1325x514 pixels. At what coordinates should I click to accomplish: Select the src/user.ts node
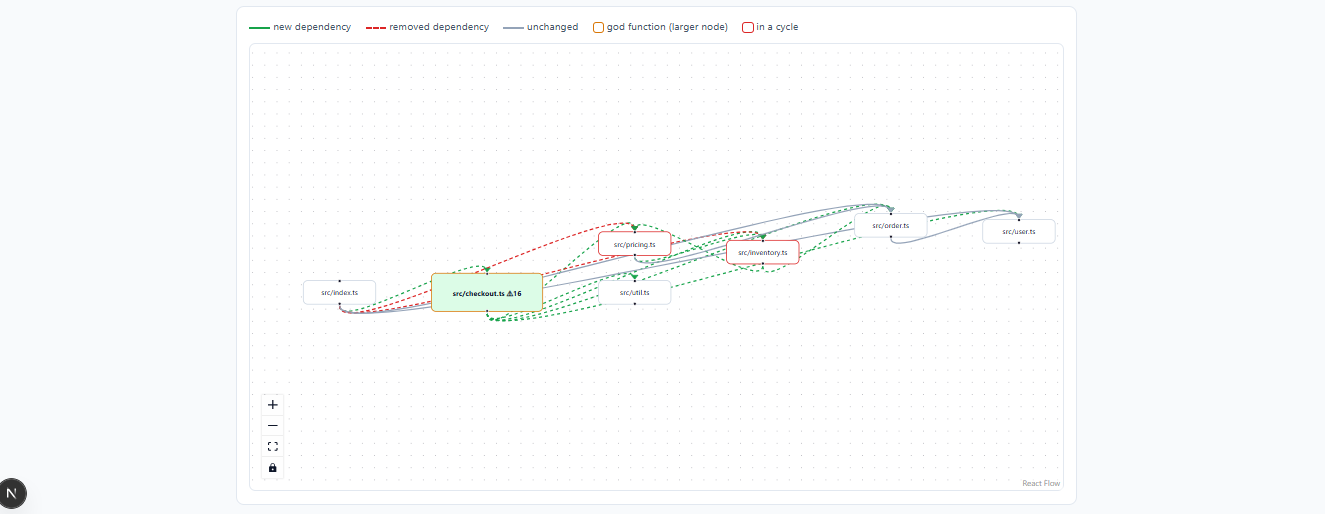point(1019,232)
